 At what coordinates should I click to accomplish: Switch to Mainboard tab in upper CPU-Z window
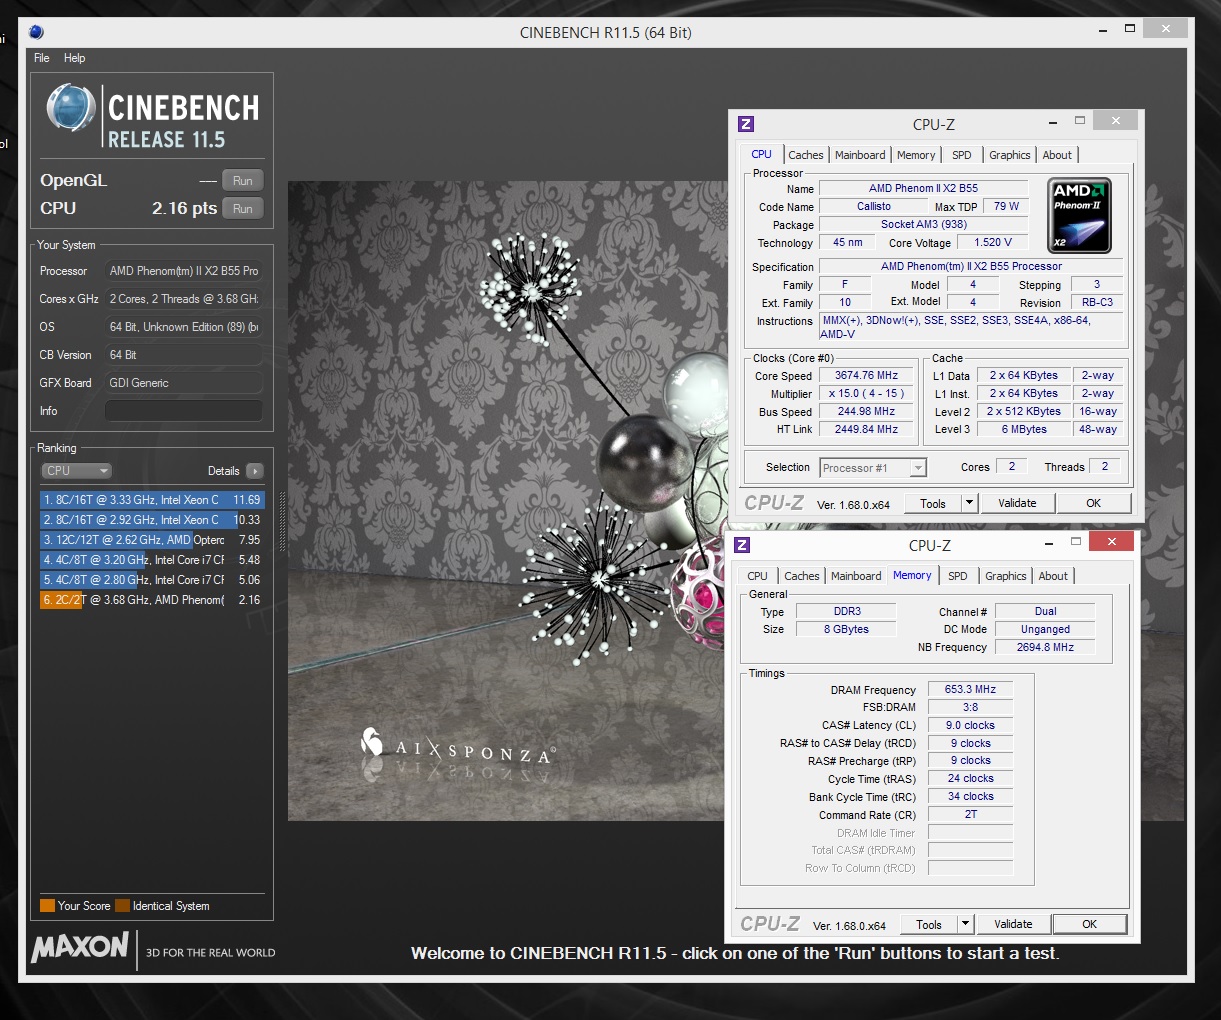(x=860, y=155)
